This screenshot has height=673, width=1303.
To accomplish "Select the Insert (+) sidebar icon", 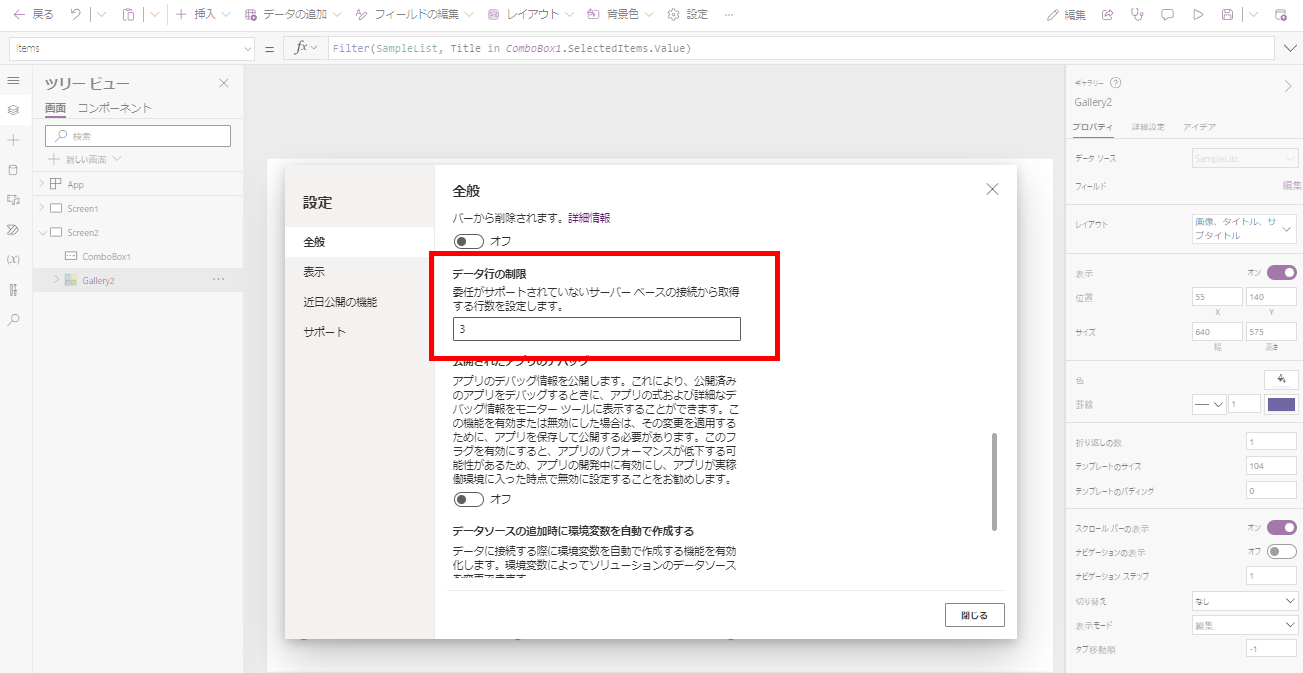I will point(14,140).
